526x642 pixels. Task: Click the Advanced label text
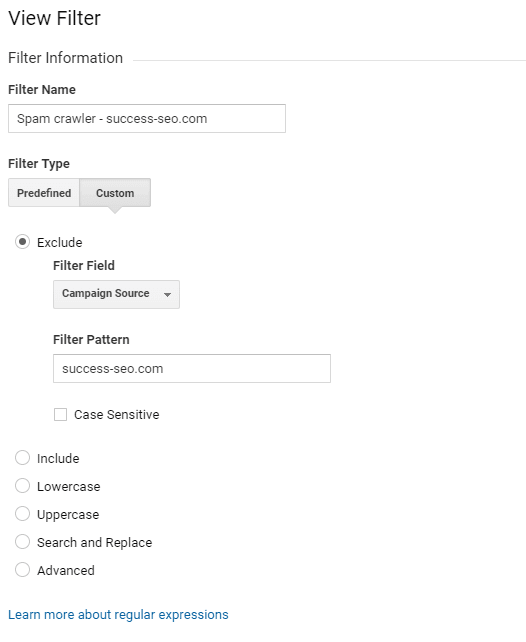click(x=66, y=570)
